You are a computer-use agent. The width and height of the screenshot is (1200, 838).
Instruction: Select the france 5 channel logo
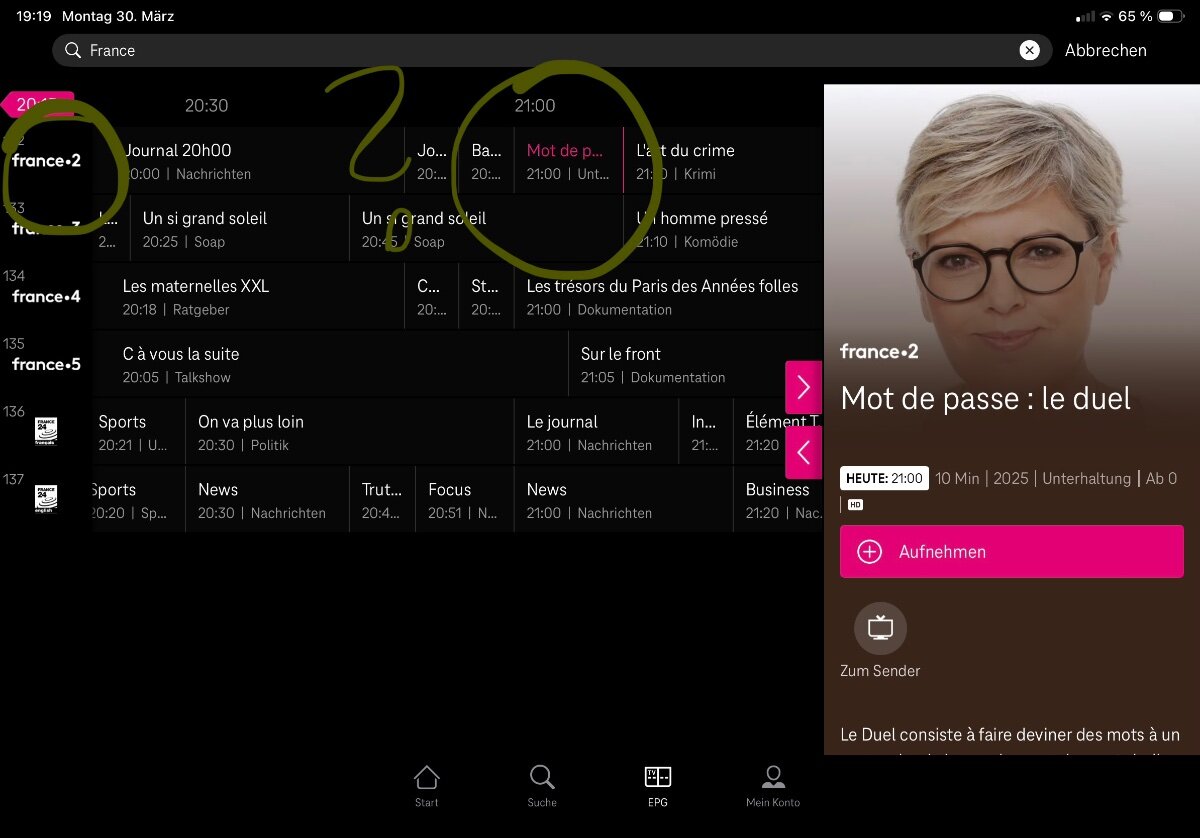46,365
